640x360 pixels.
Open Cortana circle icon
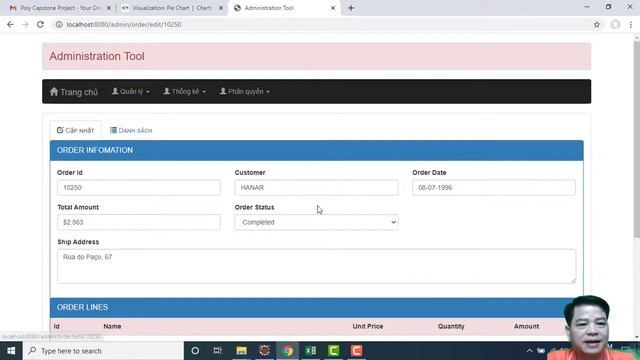[195, 351]
